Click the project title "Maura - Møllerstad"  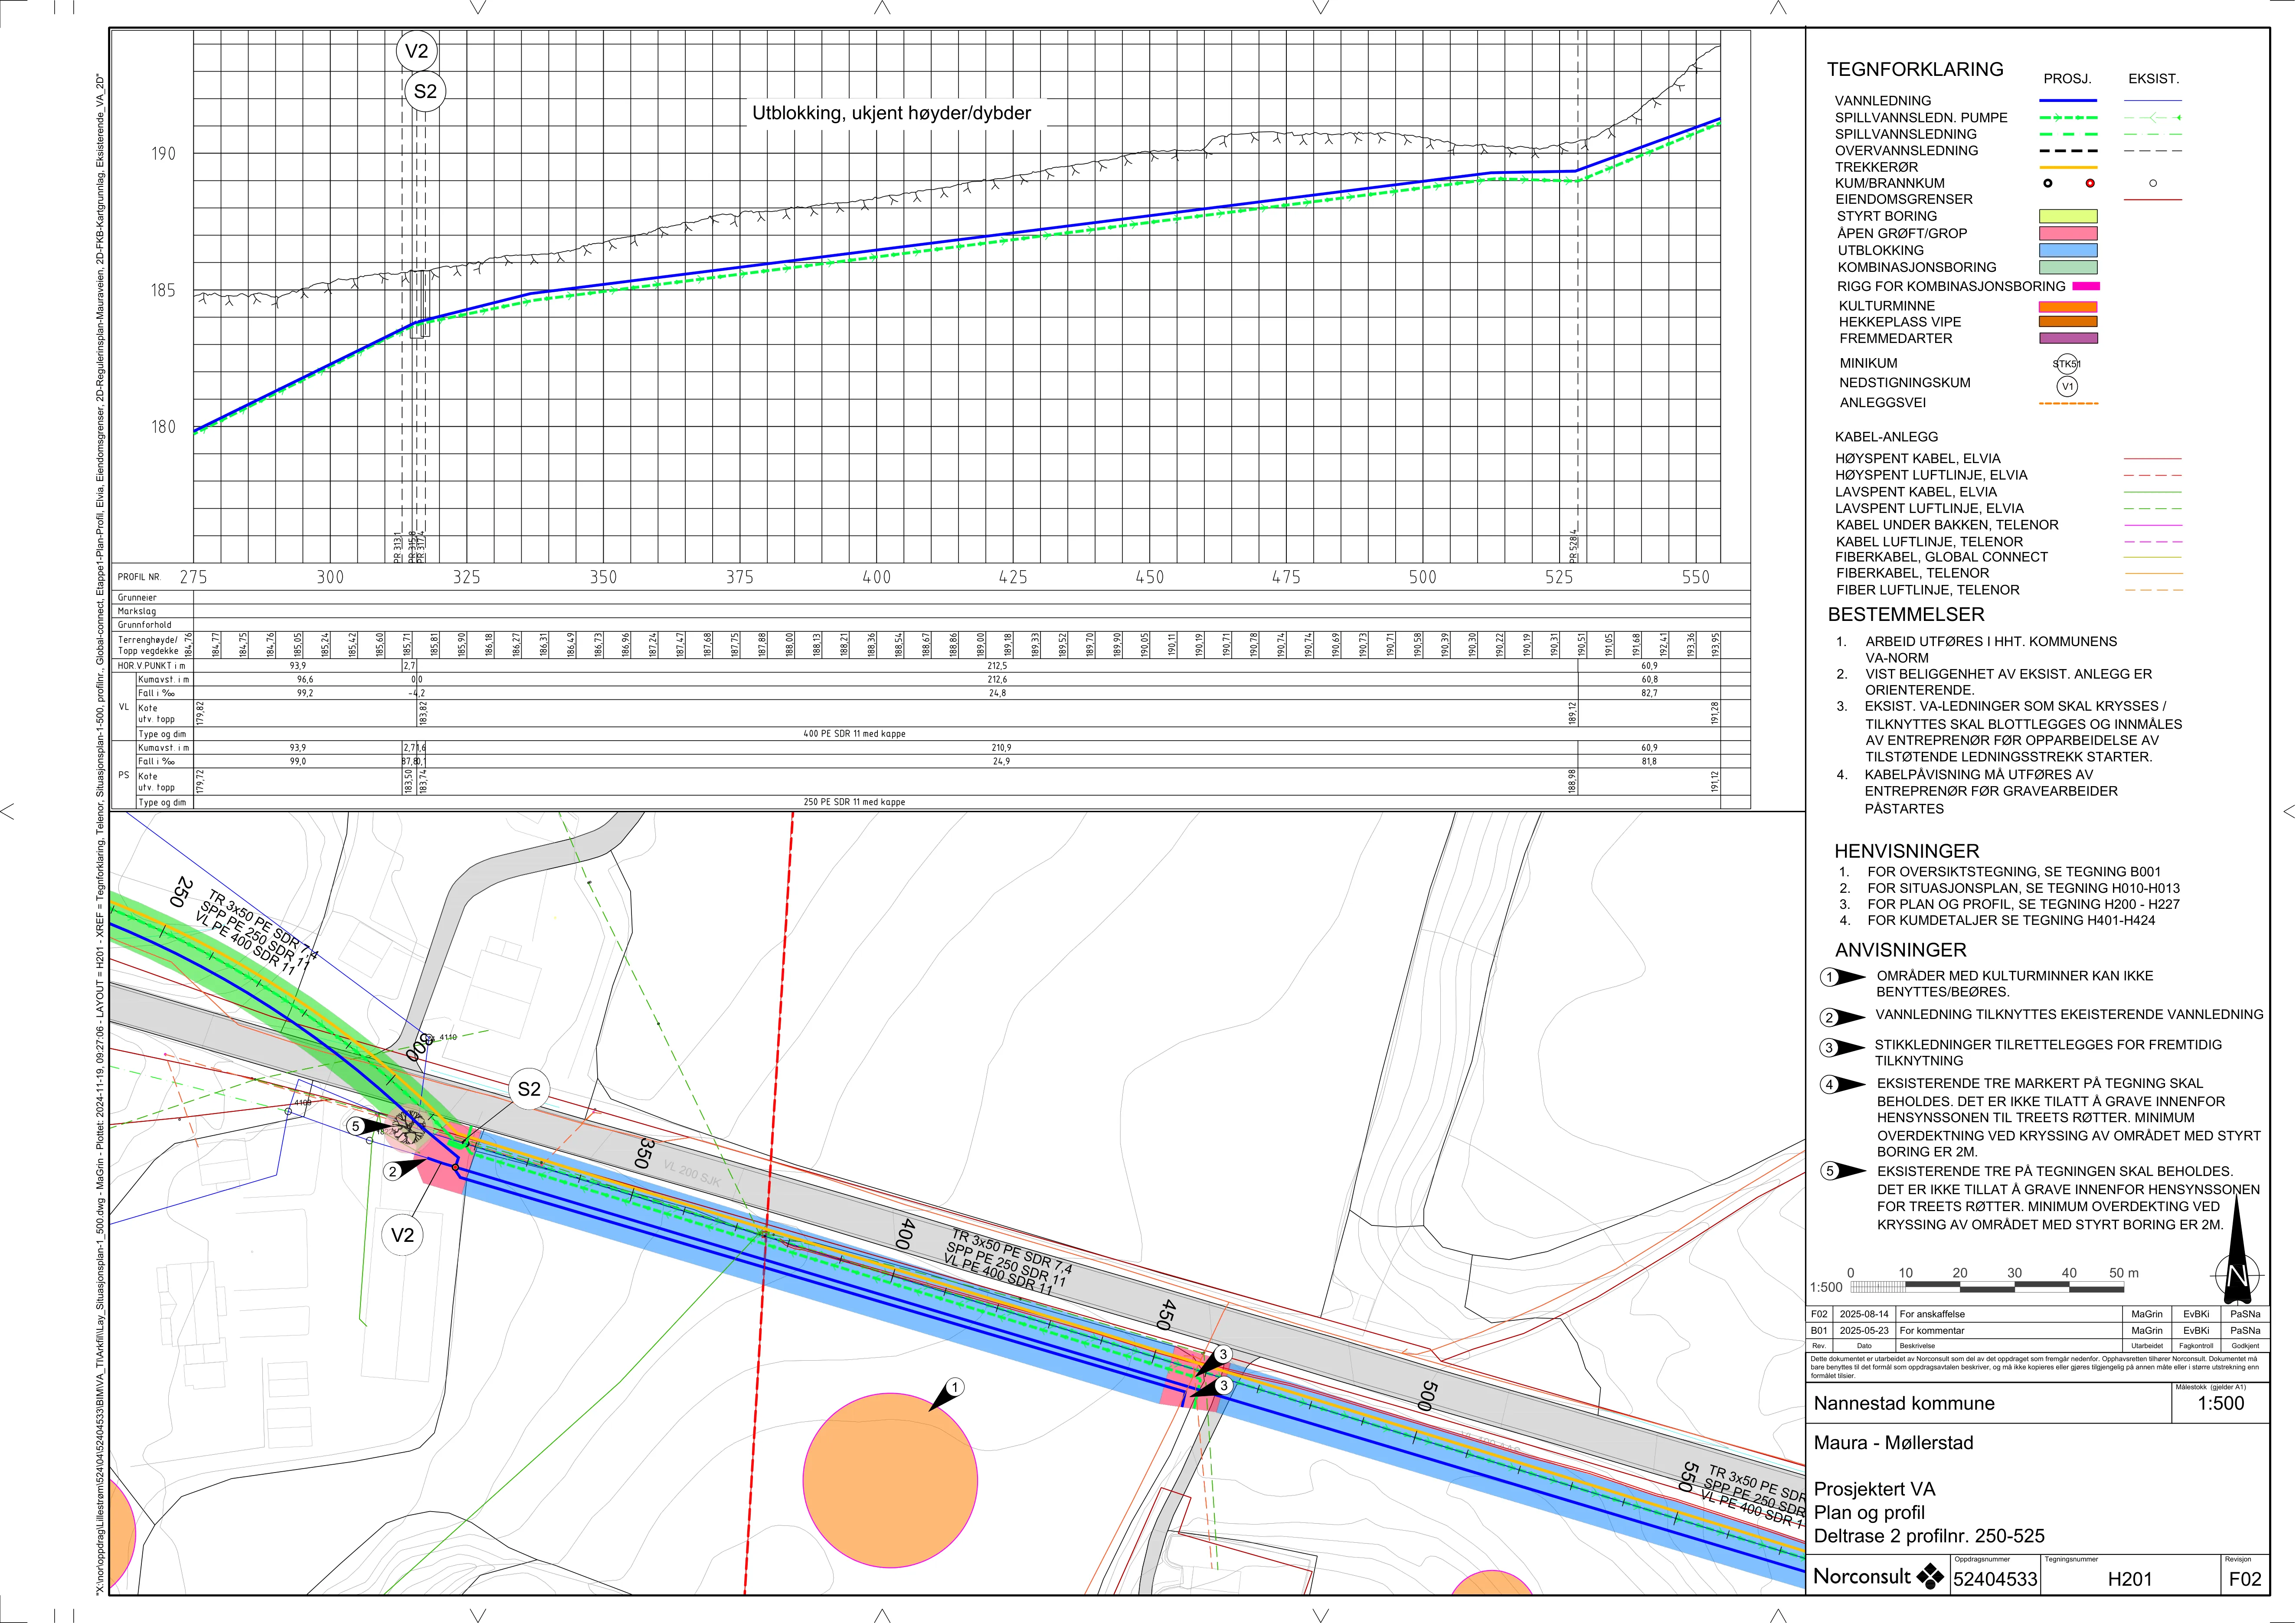pos(1894,1443)
